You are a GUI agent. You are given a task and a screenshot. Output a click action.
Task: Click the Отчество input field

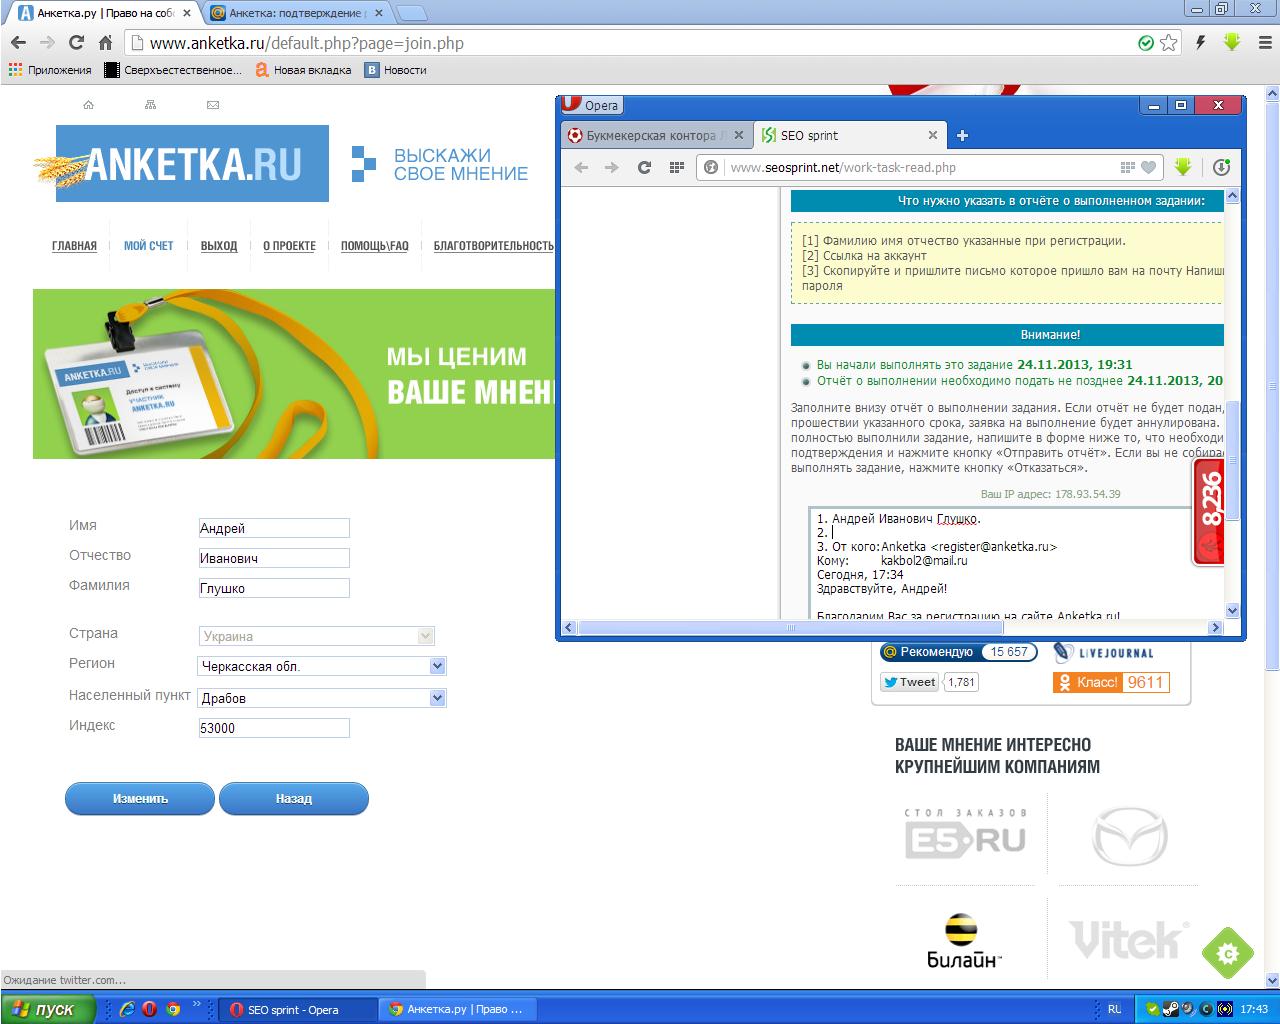(274, 558)
